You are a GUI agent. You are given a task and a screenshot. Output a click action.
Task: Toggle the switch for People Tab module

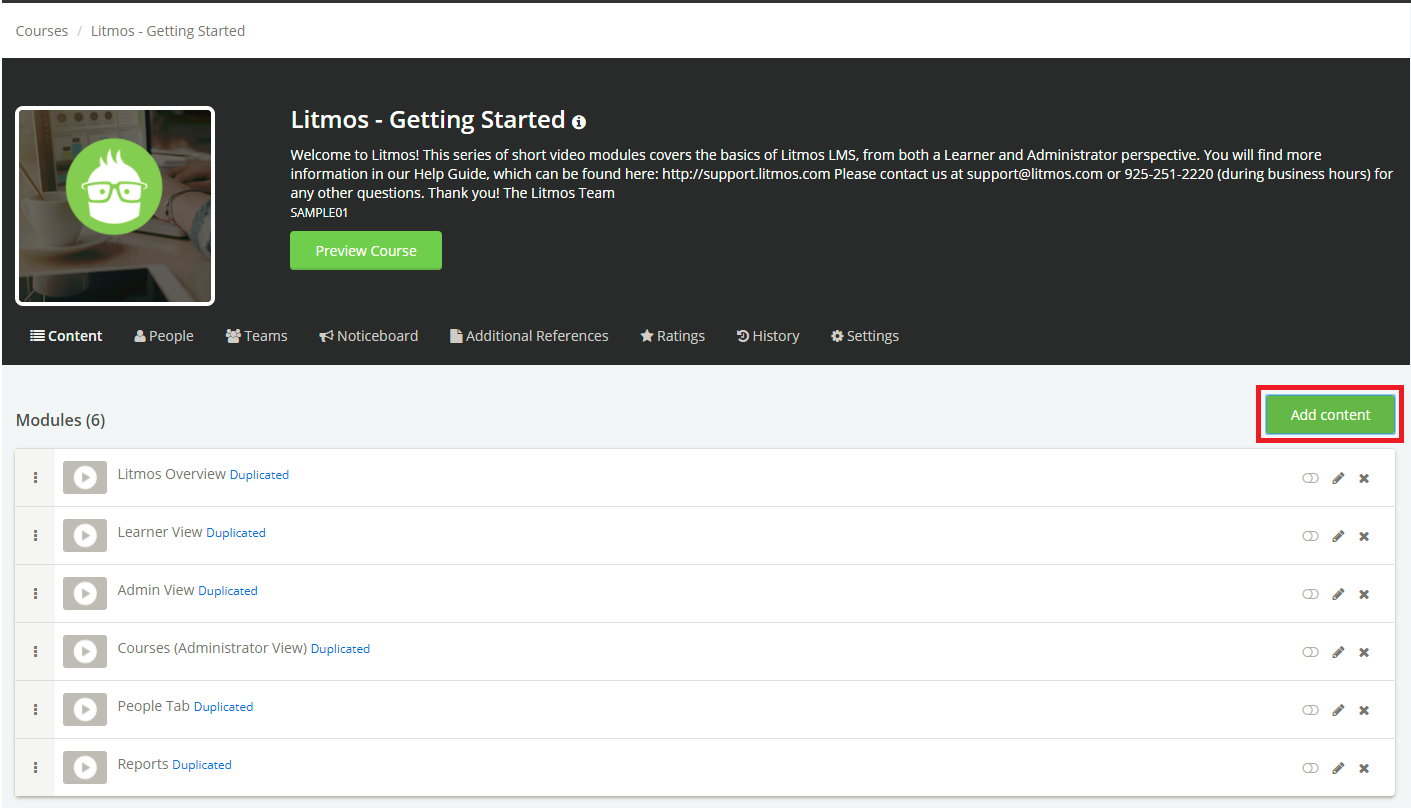click(x=1310, y=710)
